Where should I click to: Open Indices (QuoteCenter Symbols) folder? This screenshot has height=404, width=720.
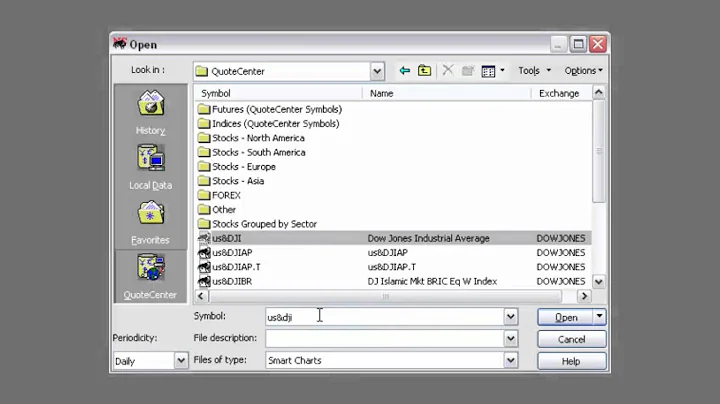pos(269,123)
